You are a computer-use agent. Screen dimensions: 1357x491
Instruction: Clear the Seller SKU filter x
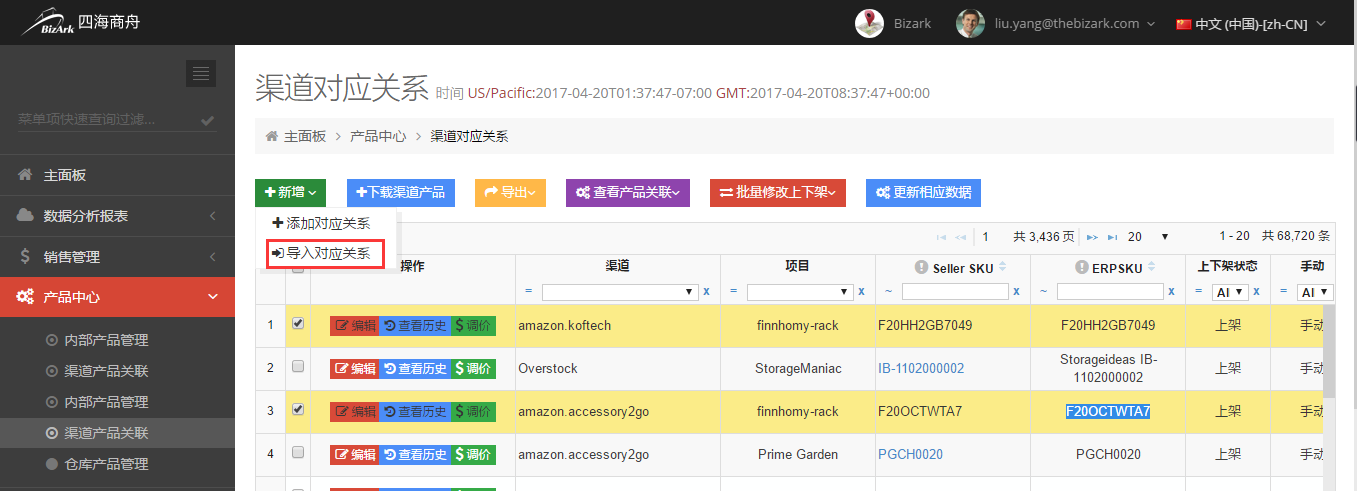1016,292
